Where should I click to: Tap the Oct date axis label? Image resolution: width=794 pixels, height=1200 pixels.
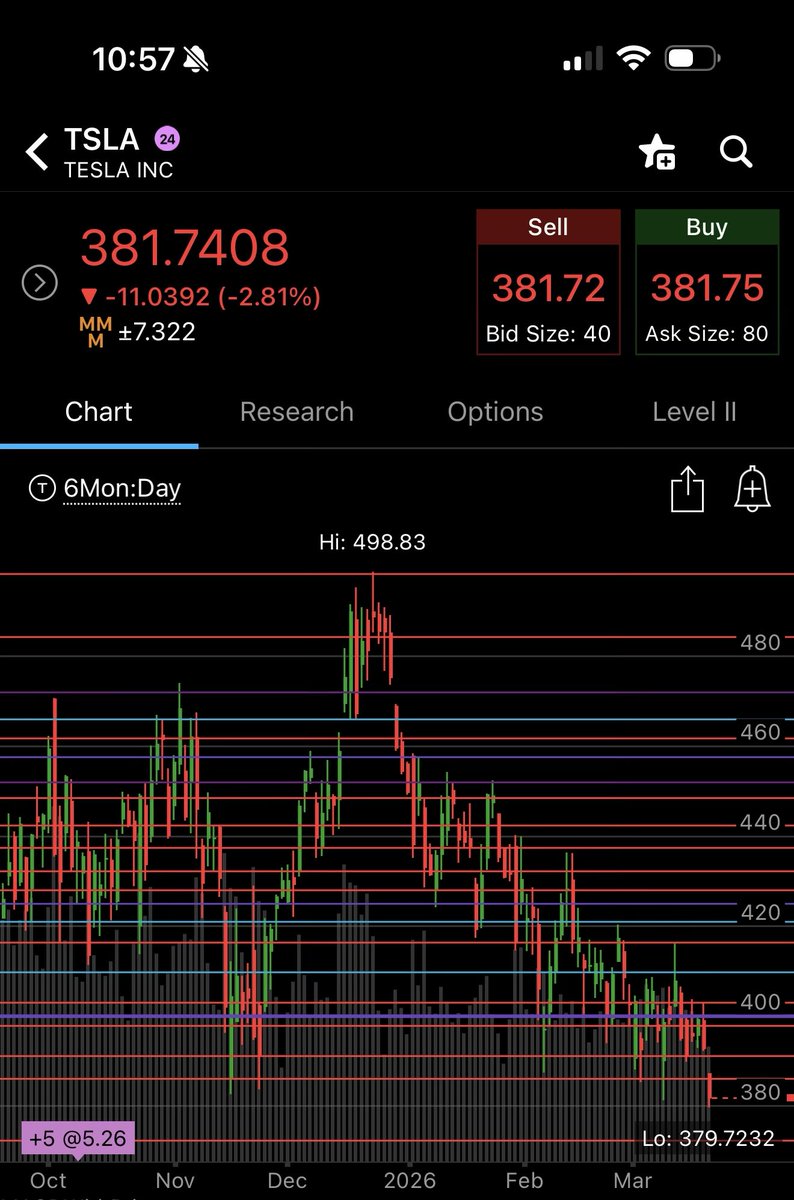point(49,1181)
